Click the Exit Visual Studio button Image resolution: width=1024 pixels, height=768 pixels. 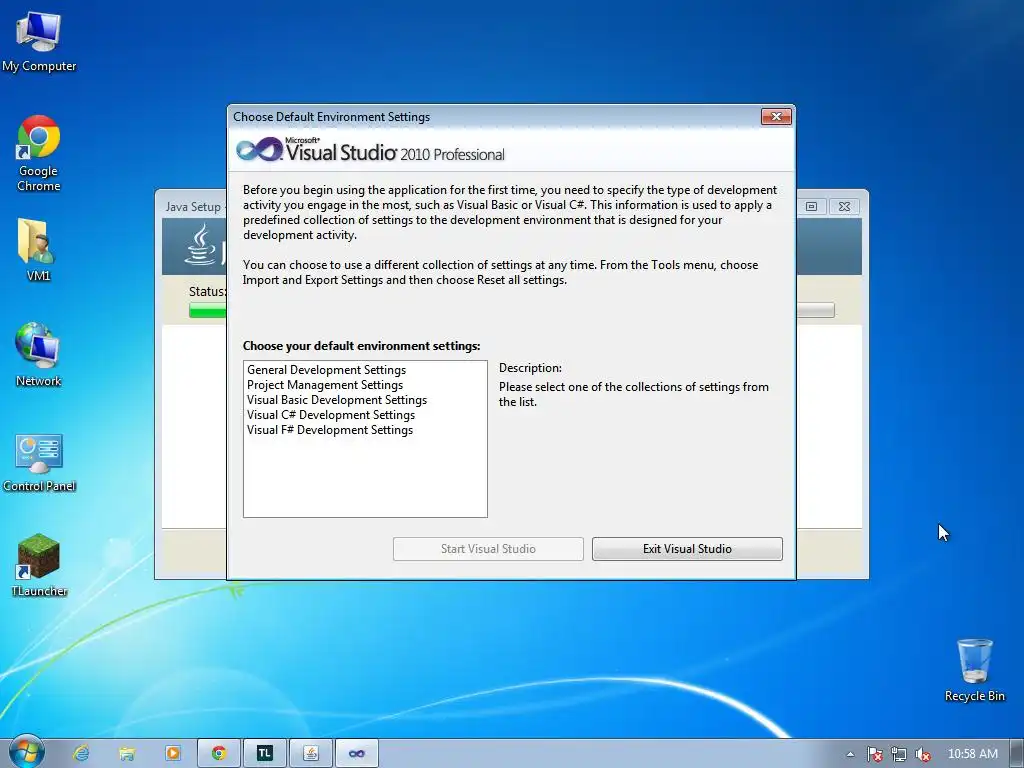pos(687,549)
